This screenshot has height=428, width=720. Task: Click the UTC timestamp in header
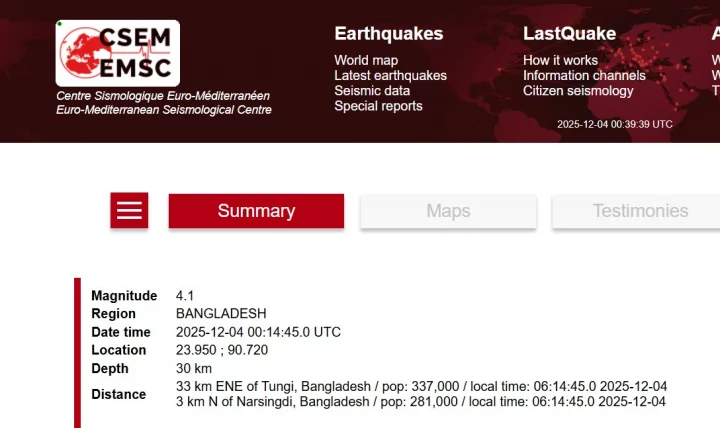pos(614,124)
